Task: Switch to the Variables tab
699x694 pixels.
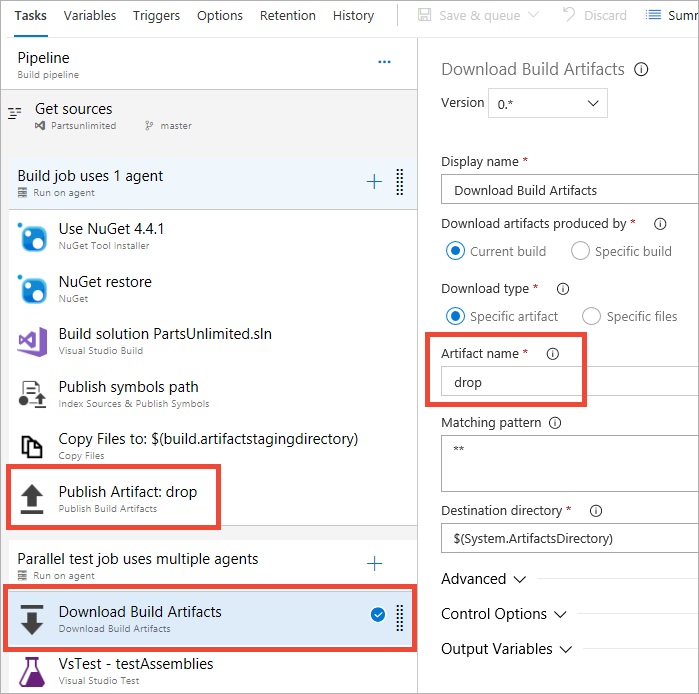Action: [90, 15]
